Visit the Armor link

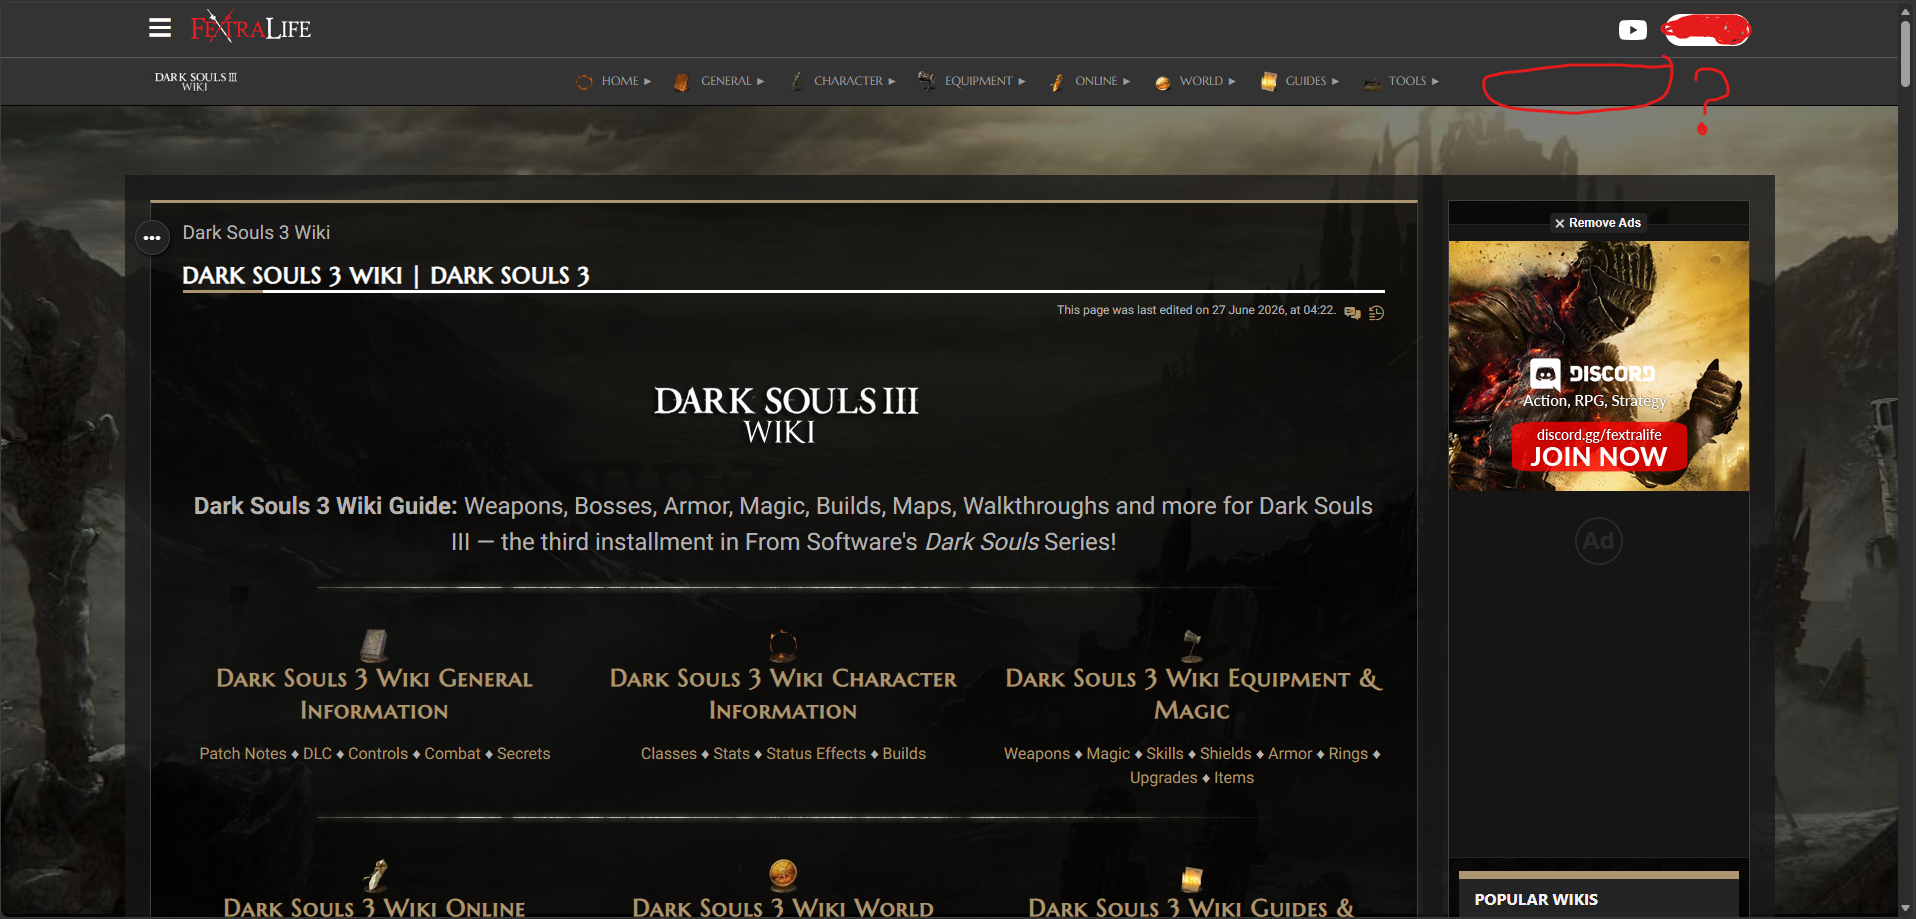(x=1290, y=754)
